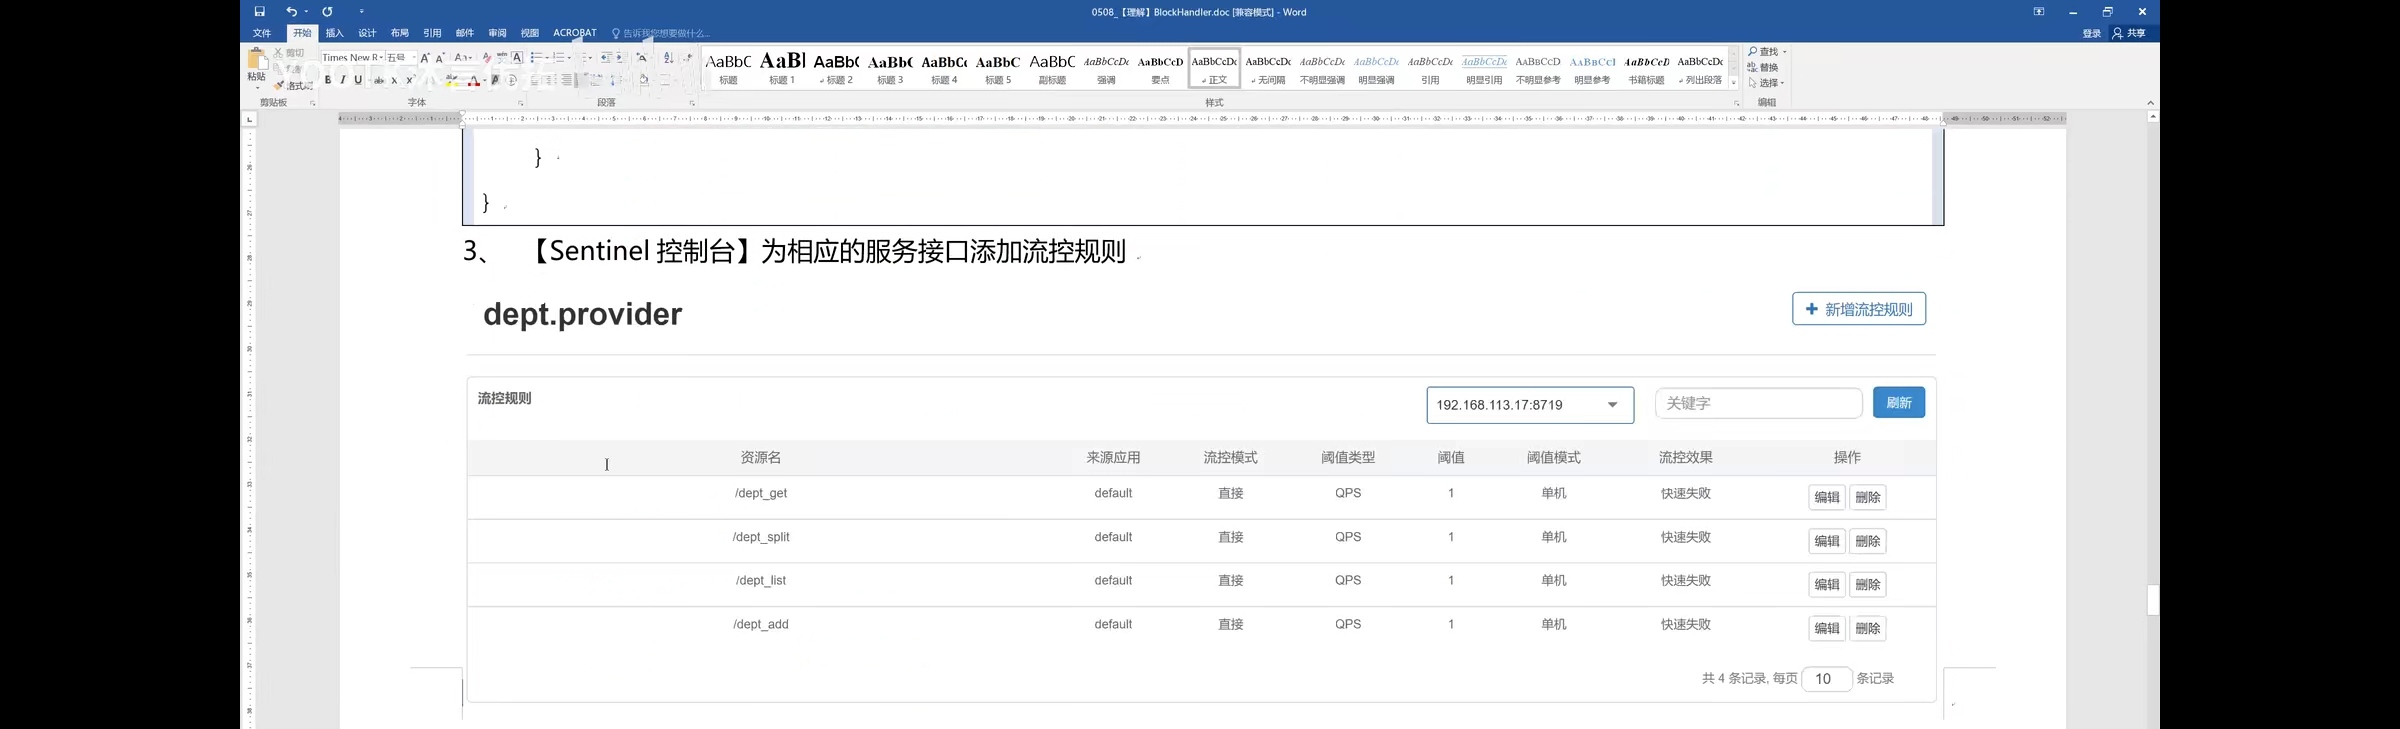The width and height of the screenshot is (2400, 729).
Task: Toggle underline formatting
Action: coord(358,80)
